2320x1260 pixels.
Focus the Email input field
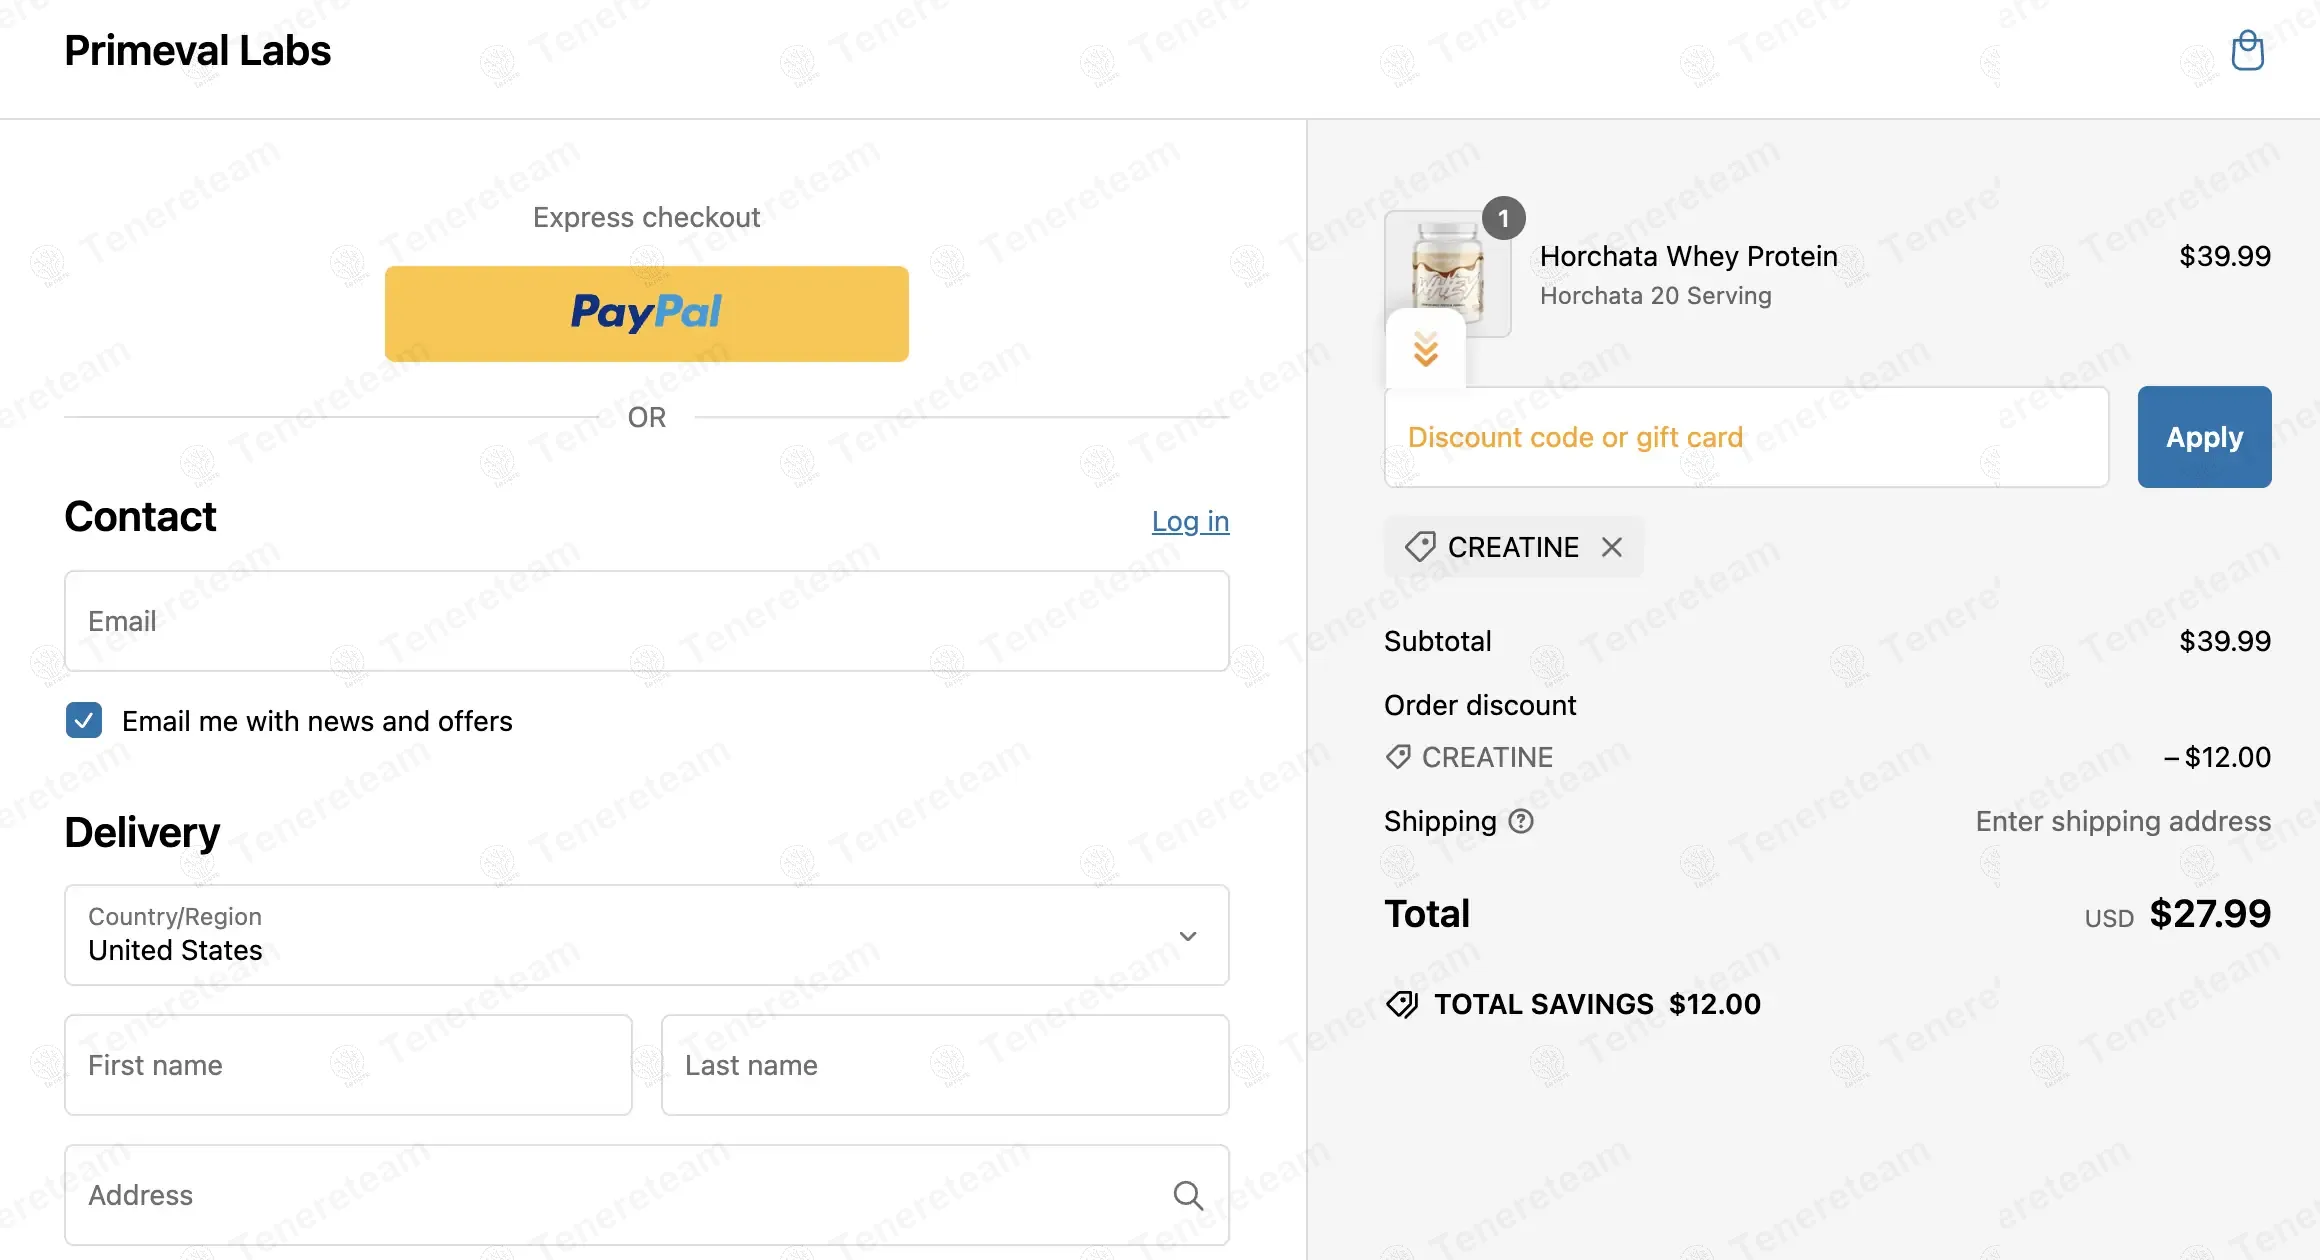646,621
